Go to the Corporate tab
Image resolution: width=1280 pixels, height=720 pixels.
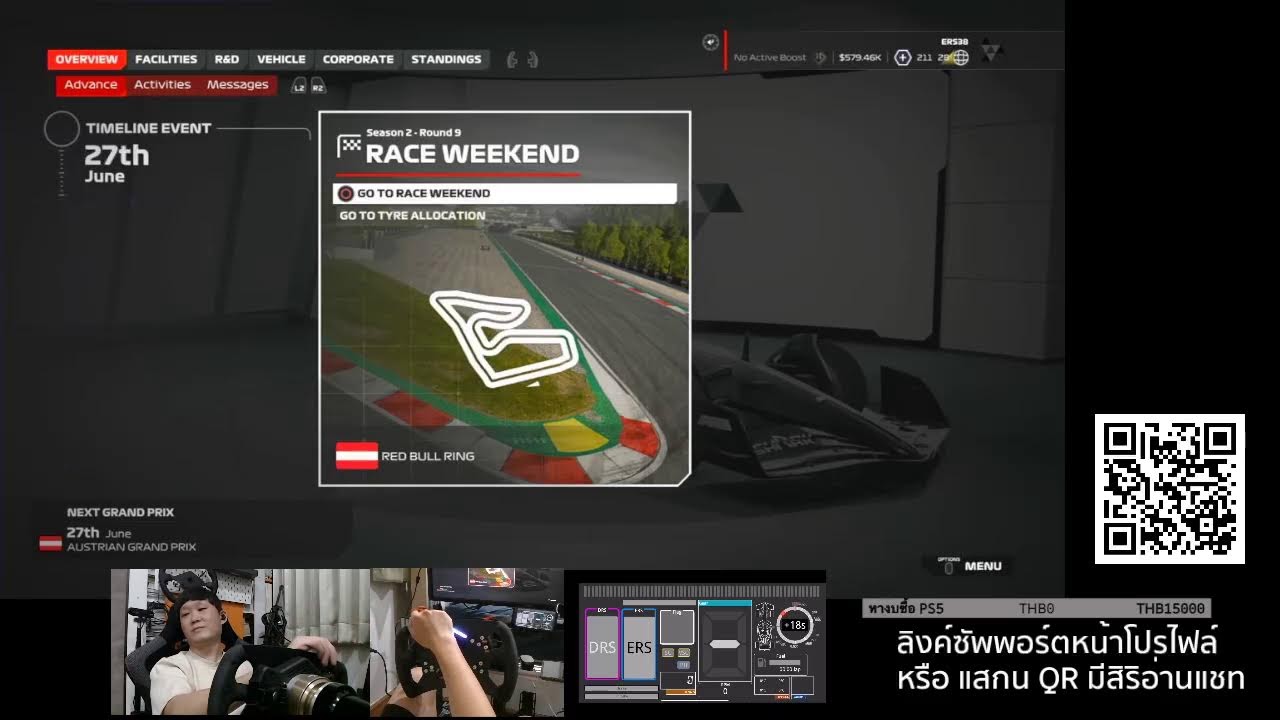click(358, 60)
